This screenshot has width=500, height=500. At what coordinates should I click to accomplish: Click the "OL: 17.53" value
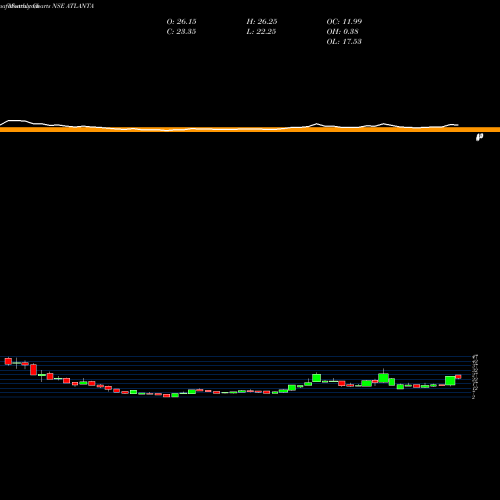pos(344,41)
